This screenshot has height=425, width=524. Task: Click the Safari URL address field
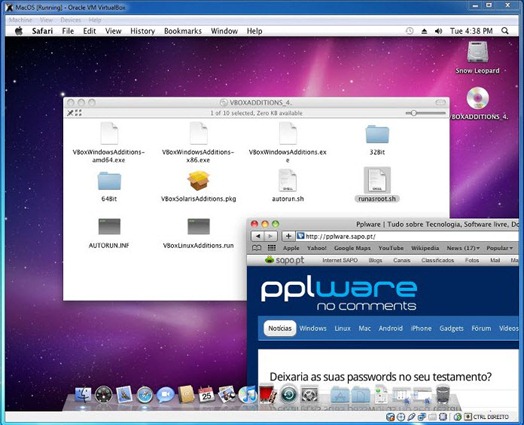coord(407,236)
